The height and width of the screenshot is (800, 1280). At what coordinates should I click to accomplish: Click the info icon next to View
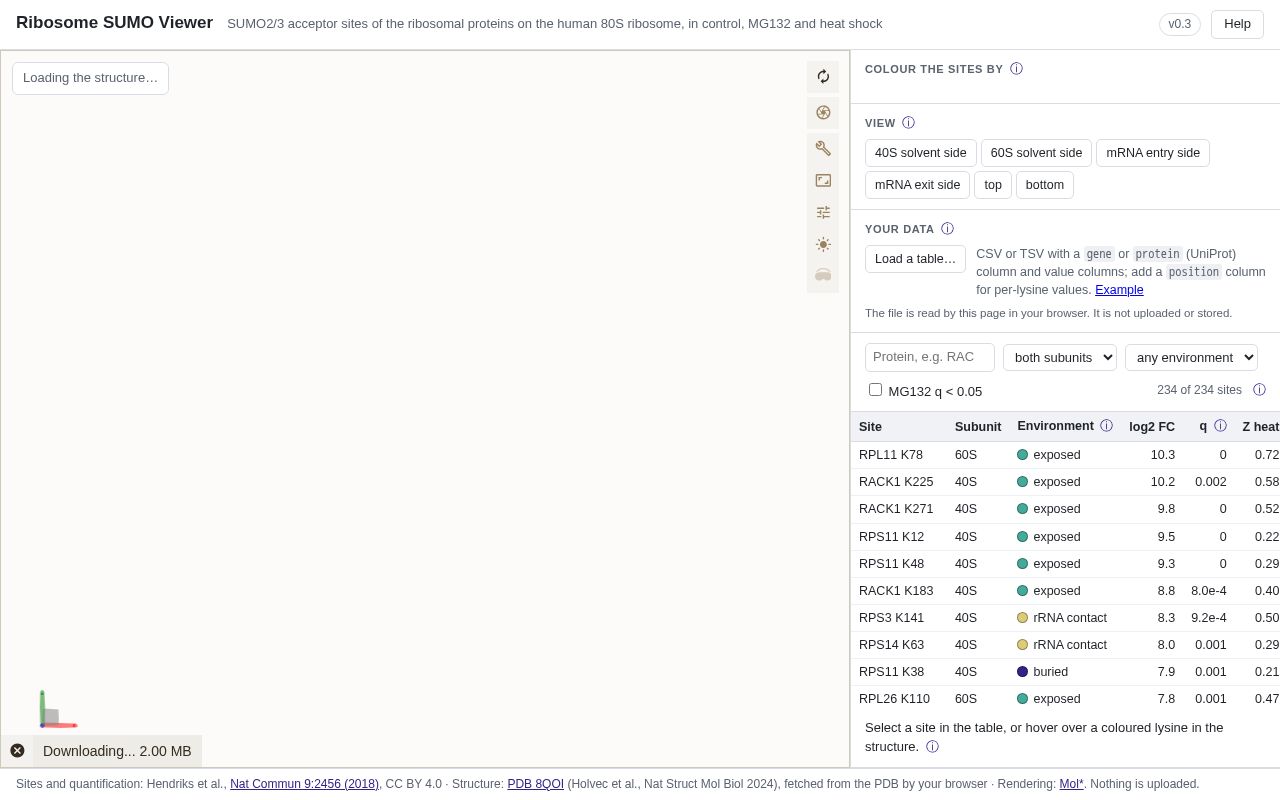908,123
